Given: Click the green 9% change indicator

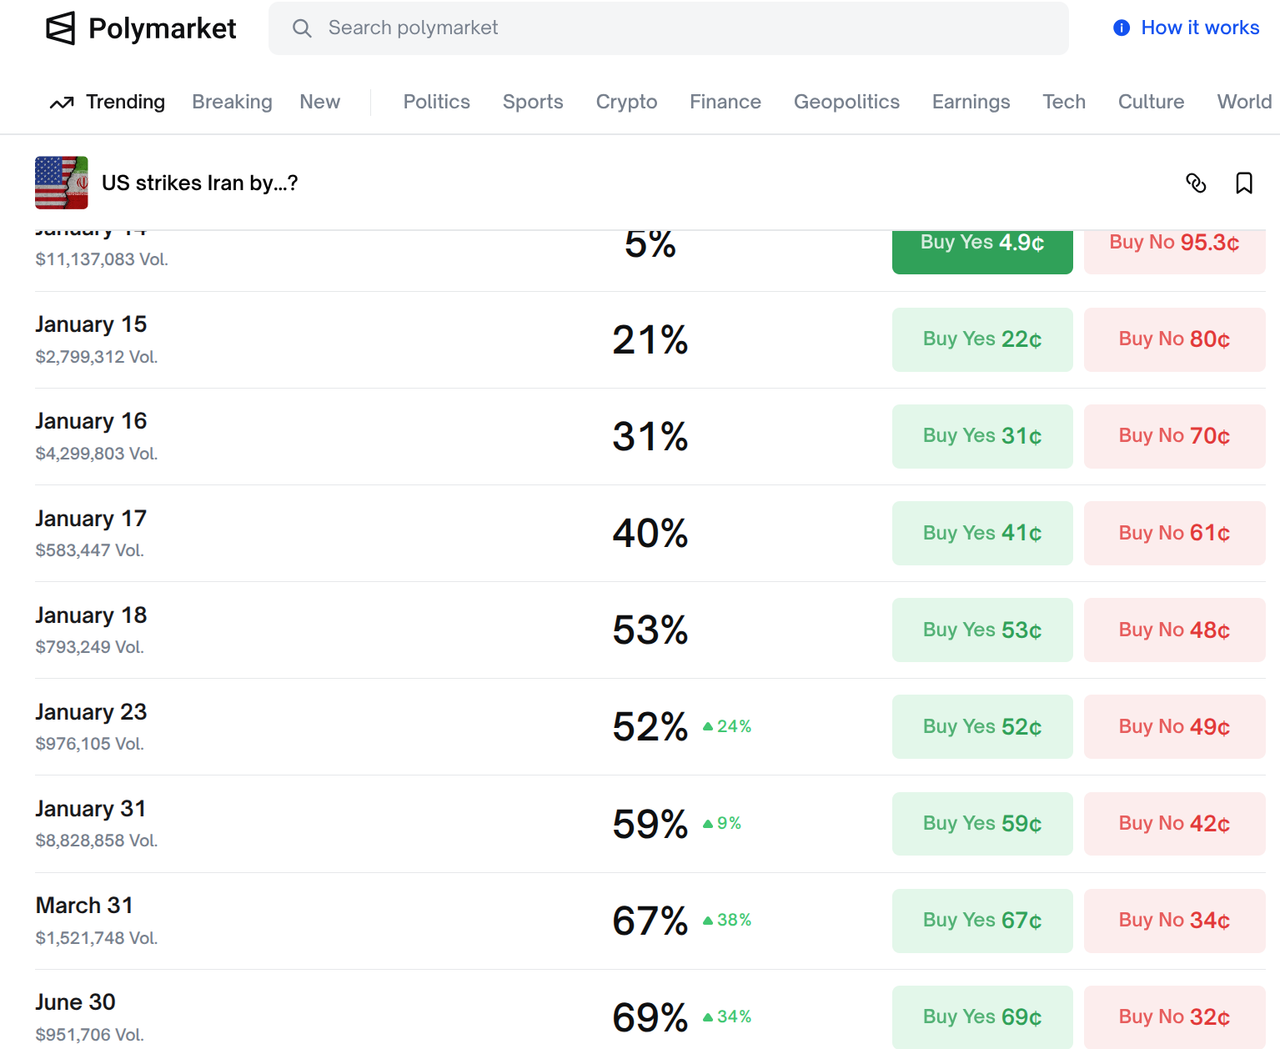Looking at the screenshot, I should tap(722, 824).
